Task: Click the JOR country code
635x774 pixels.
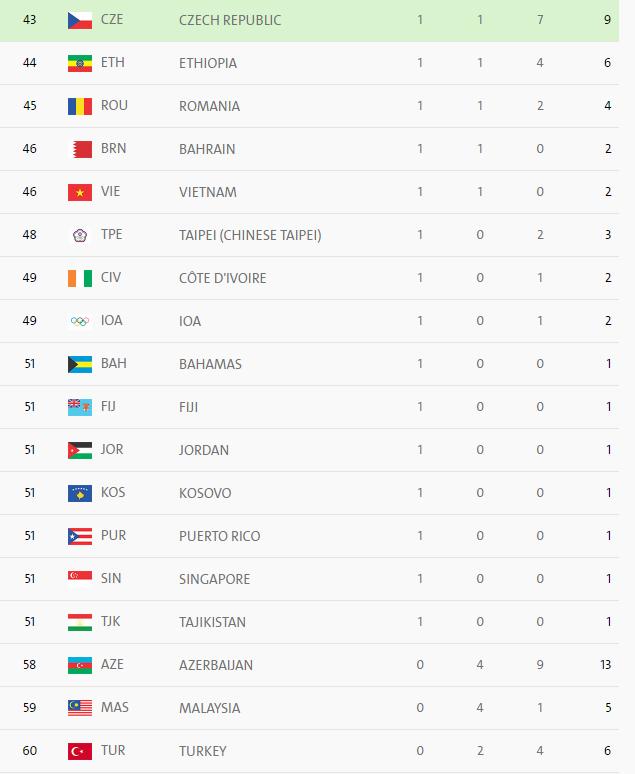Action: [112, 450]
